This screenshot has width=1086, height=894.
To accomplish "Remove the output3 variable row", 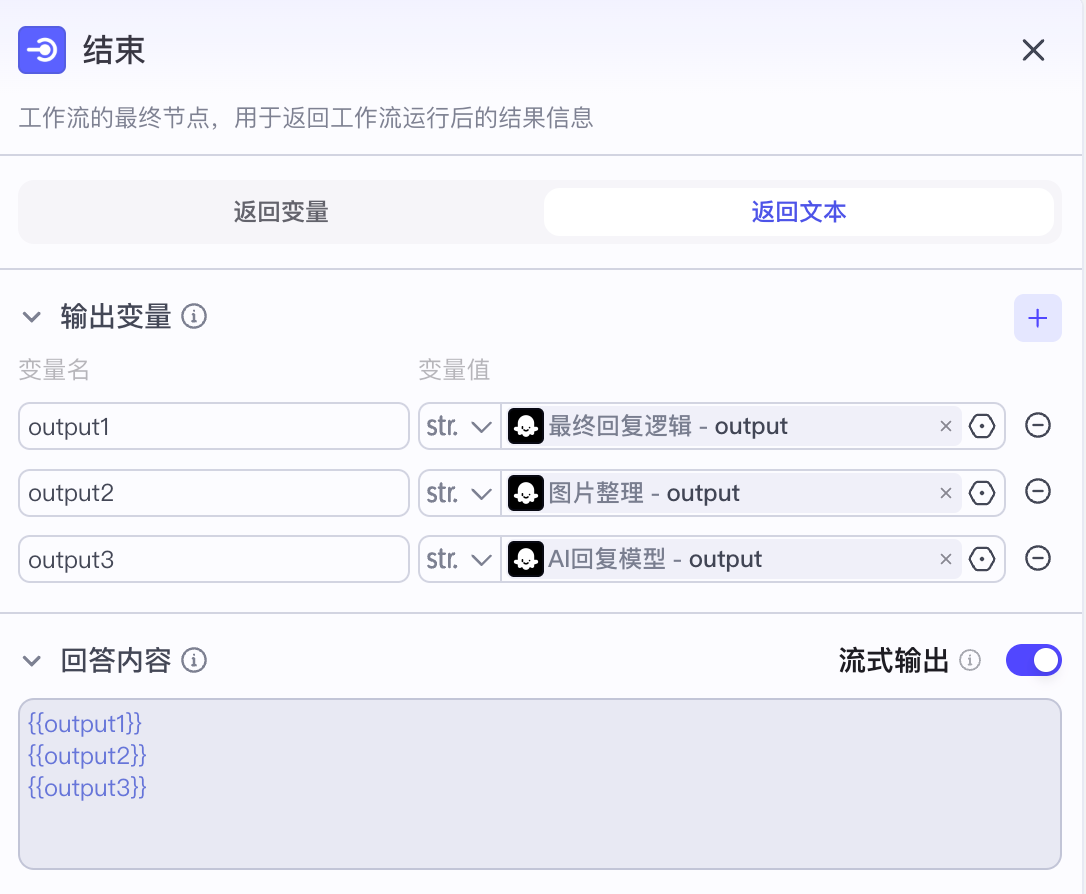I will [x=1038, y=559].
